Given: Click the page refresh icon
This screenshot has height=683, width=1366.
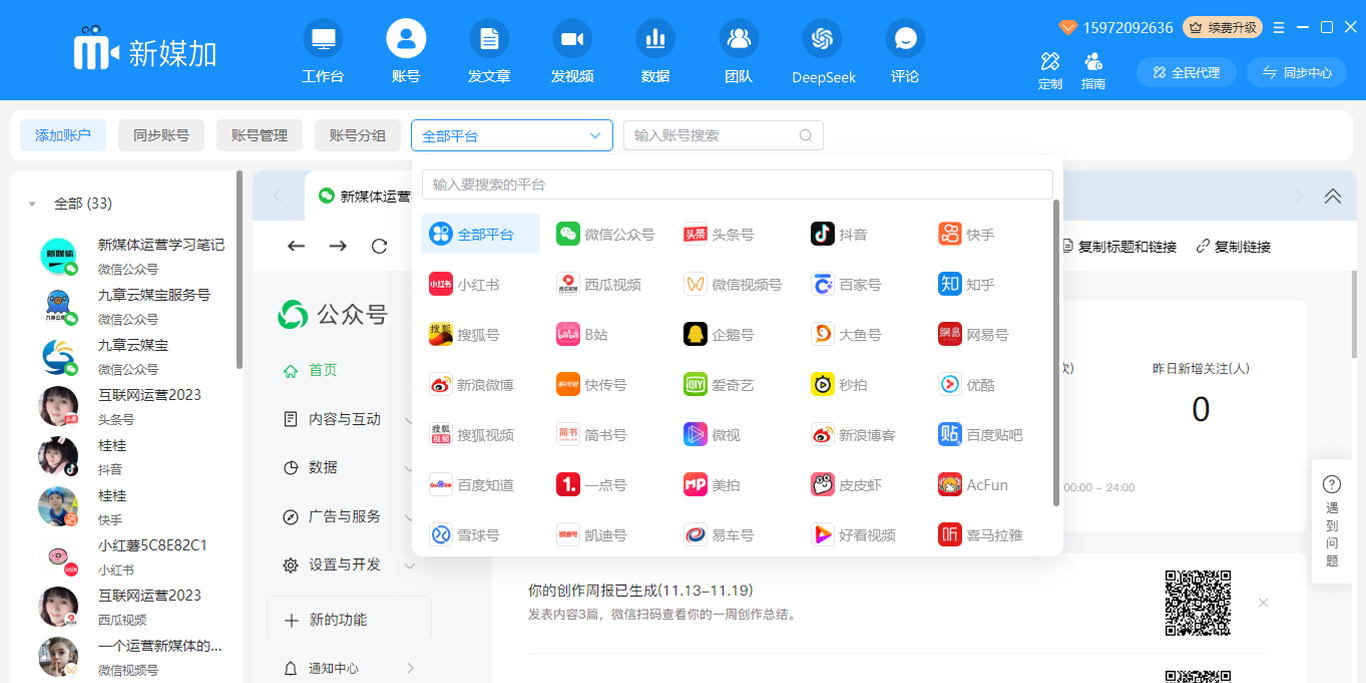Looking at the screenshot, I should (x=379, y=246).
